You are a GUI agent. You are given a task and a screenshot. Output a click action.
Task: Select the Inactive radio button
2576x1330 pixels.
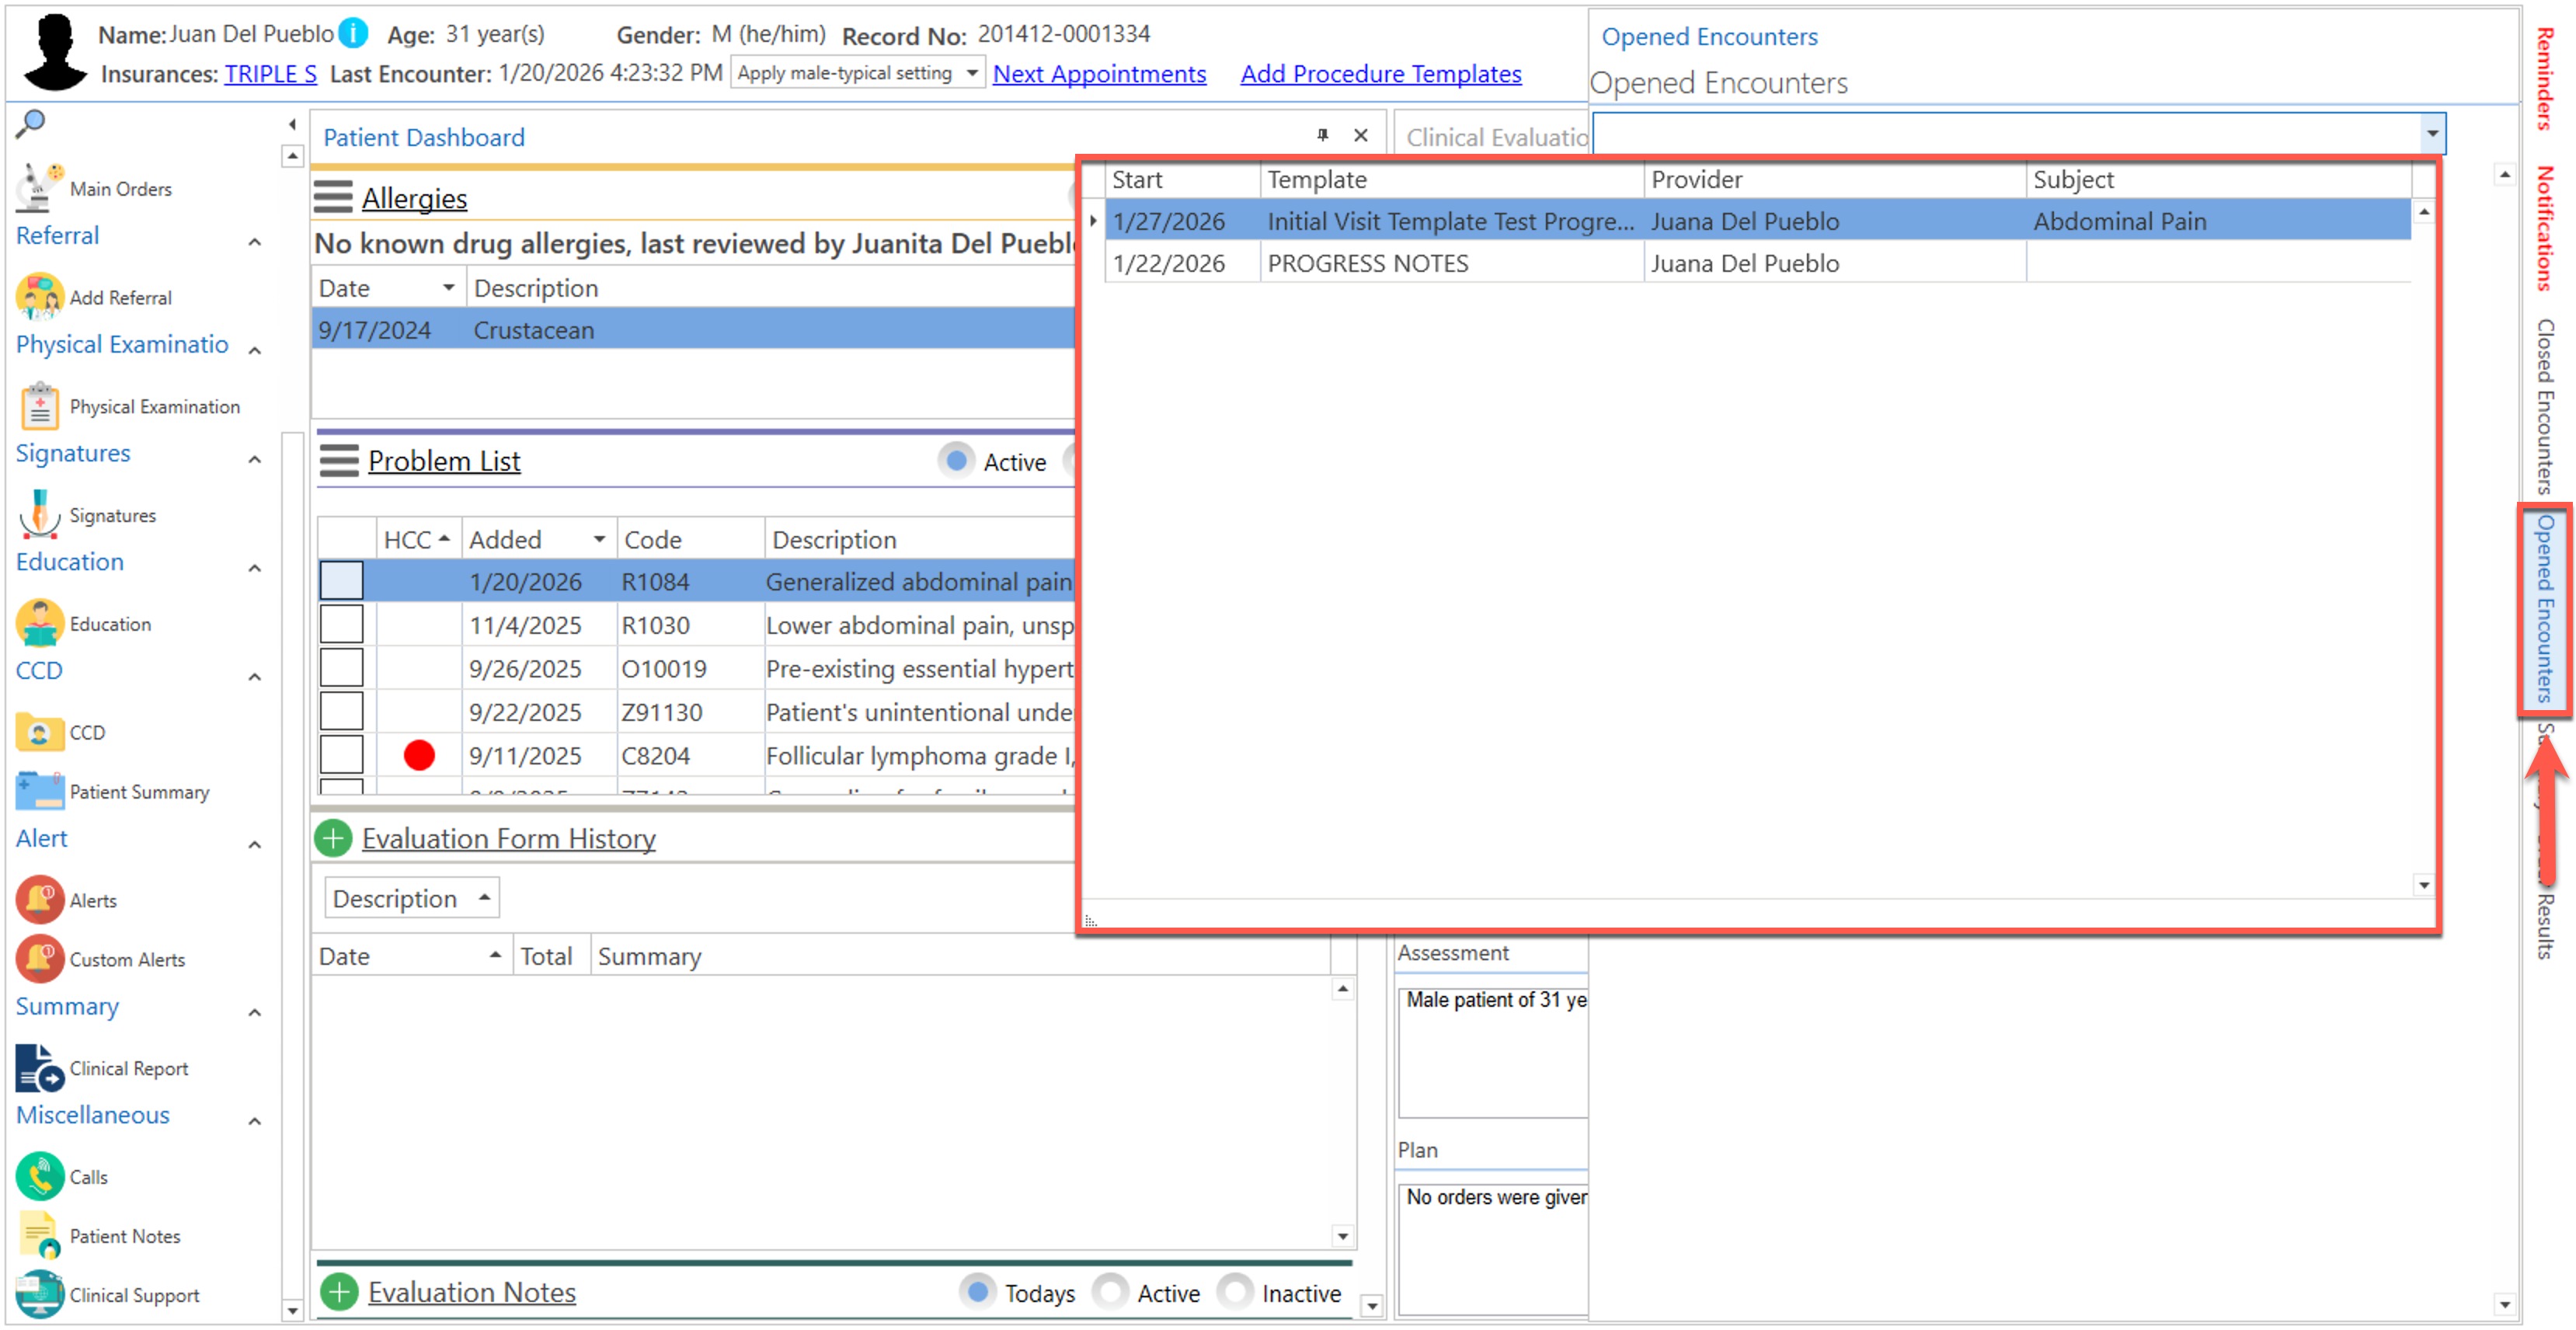pos(1235,1292)
